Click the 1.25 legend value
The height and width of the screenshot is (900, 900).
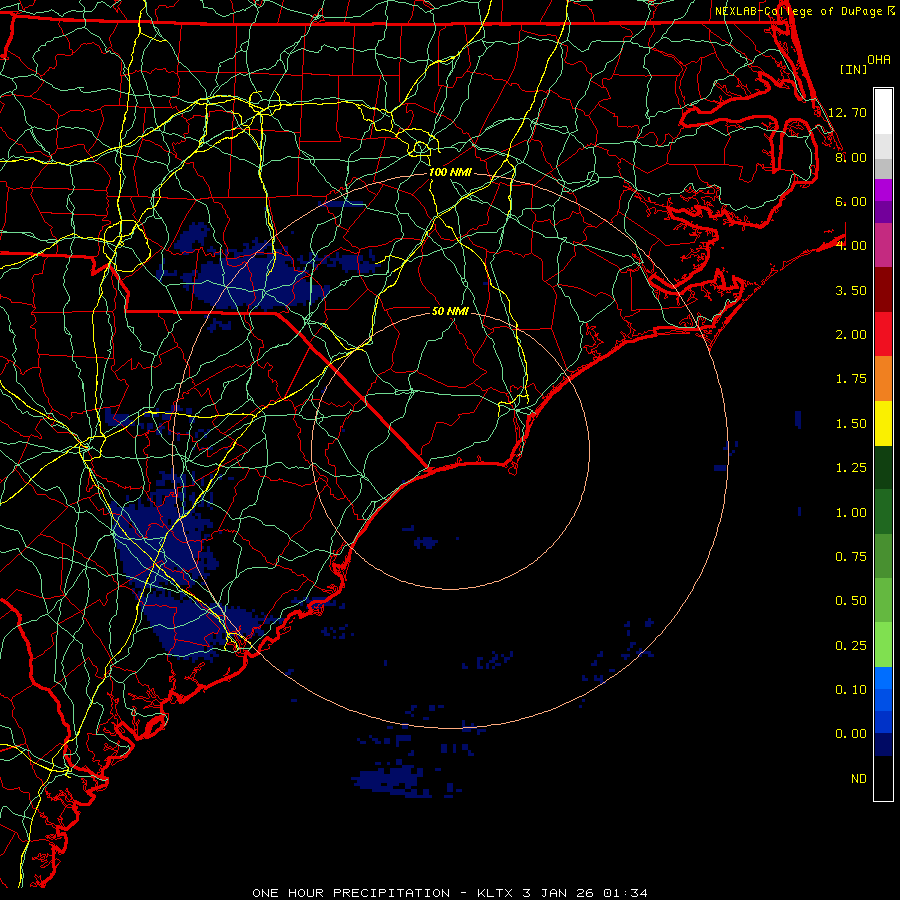[851, 468]
